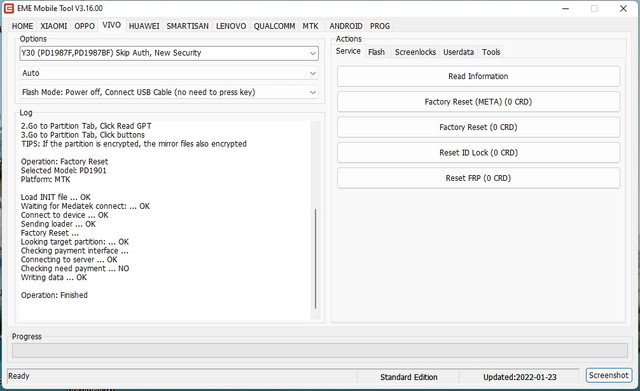Click the 'Standard Edition' status text
Viewport: 640px width, 391px height.
point(409,377)
